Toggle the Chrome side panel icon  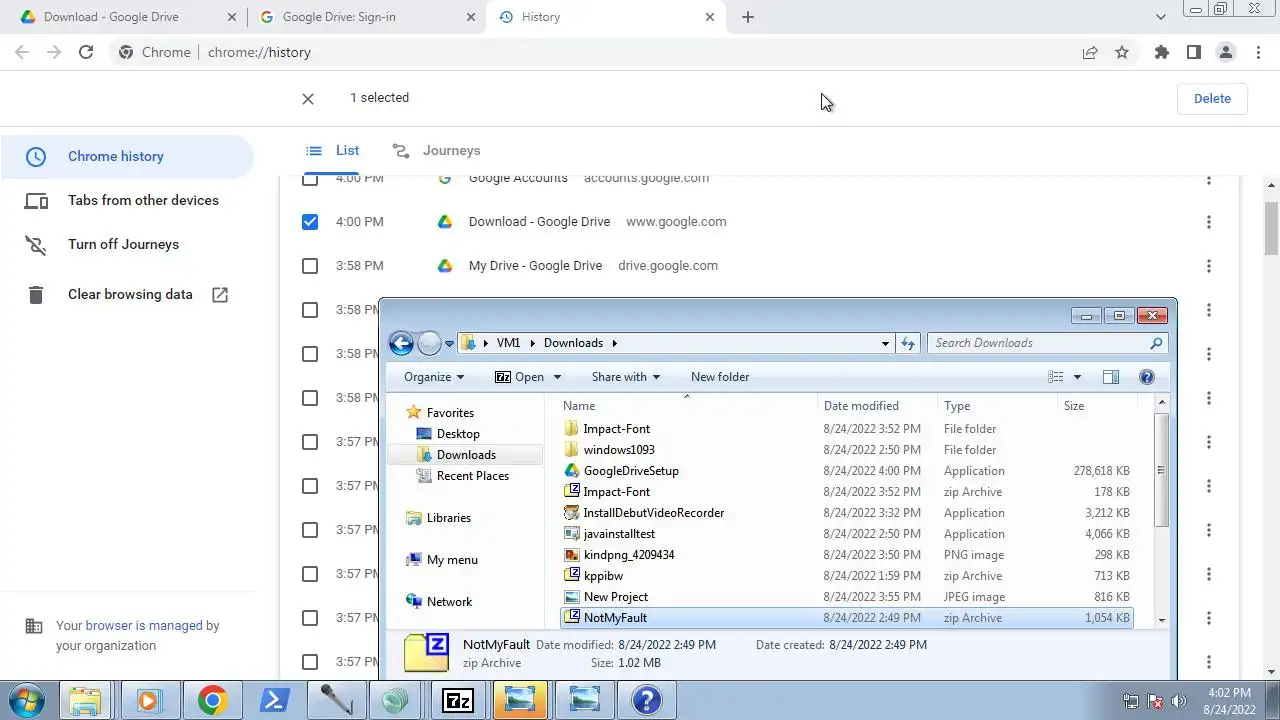(x=1193, y=52)
